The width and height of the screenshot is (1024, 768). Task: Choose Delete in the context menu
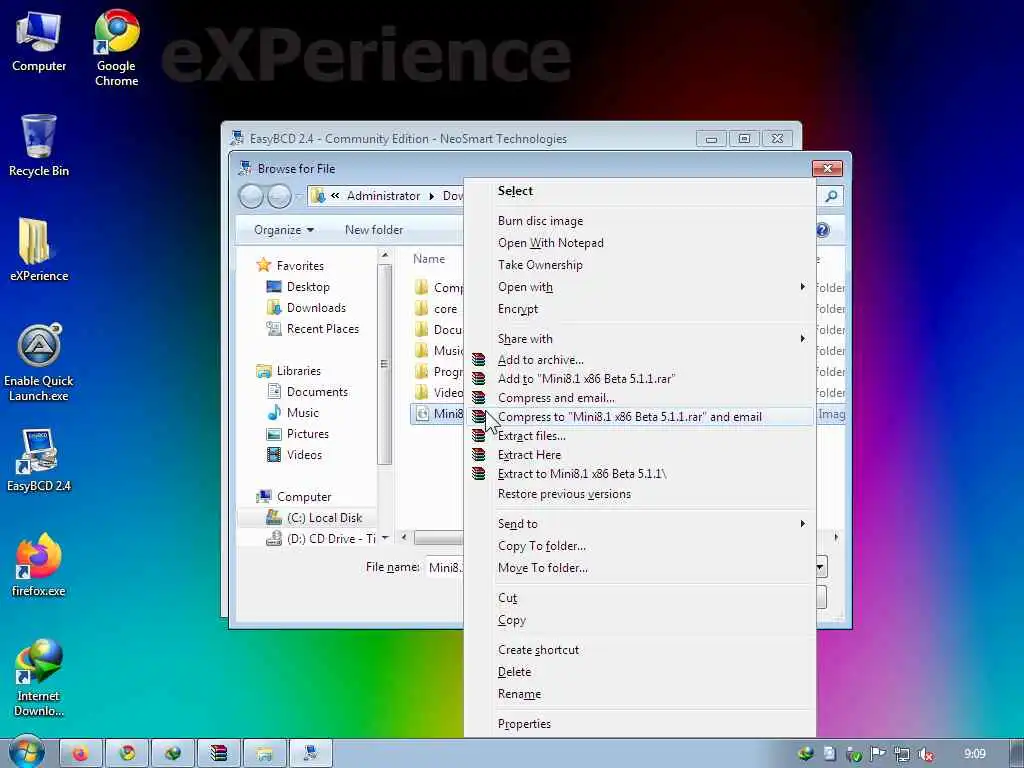[x=640, y=671]
